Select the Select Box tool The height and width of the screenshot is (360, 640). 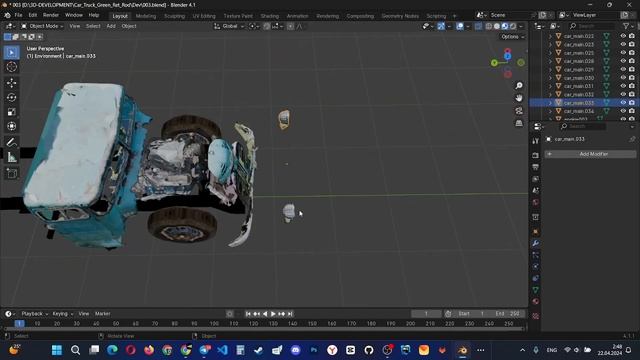click(x=11, y=53)
